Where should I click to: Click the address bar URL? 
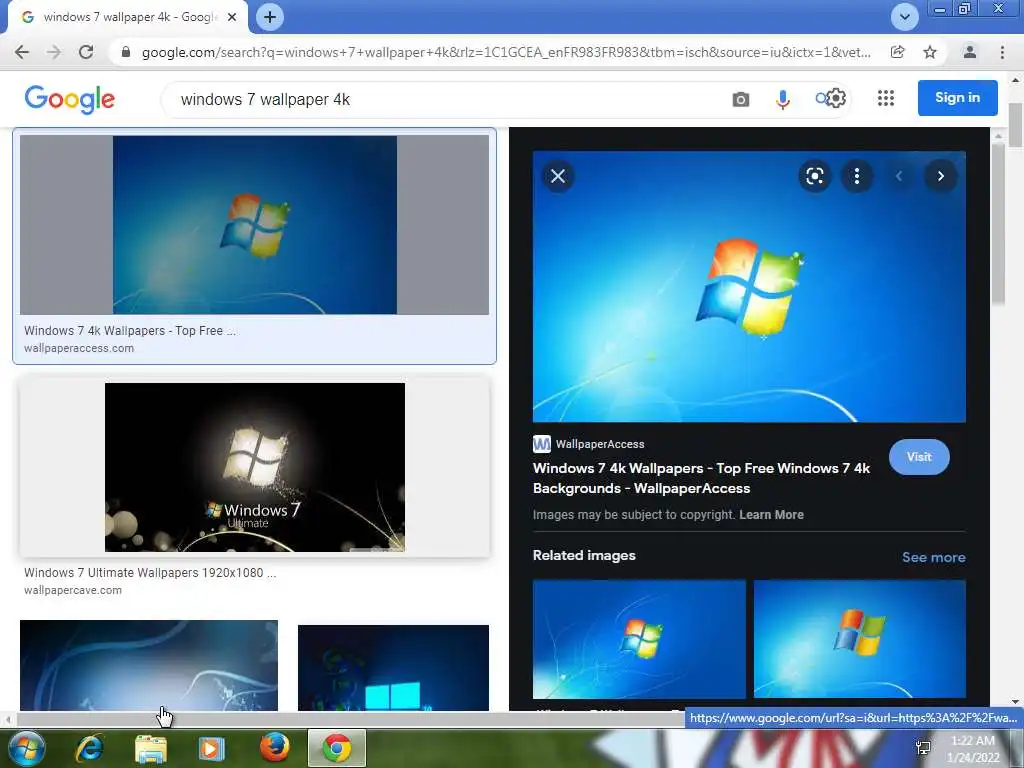point(506,52)
